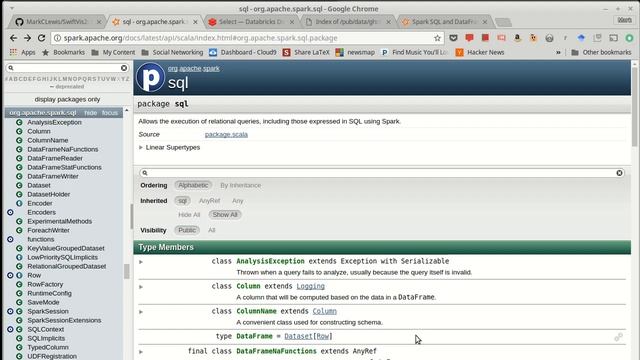Click the companion object icon beside Row
This screenshot has height=360, width=640.
(10, 275)
